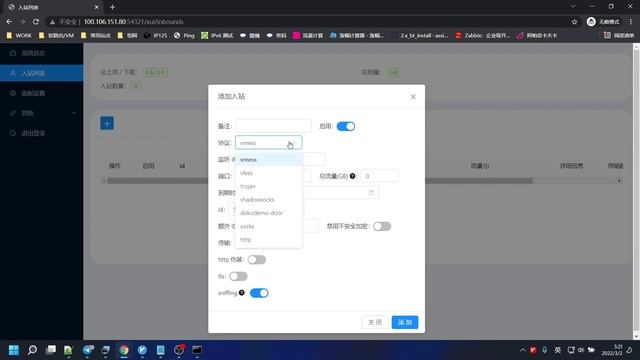Open the browser profile avatar icon
Viewport: 640px width, 360px height.
pyautogui.click(x=591, y=22)
